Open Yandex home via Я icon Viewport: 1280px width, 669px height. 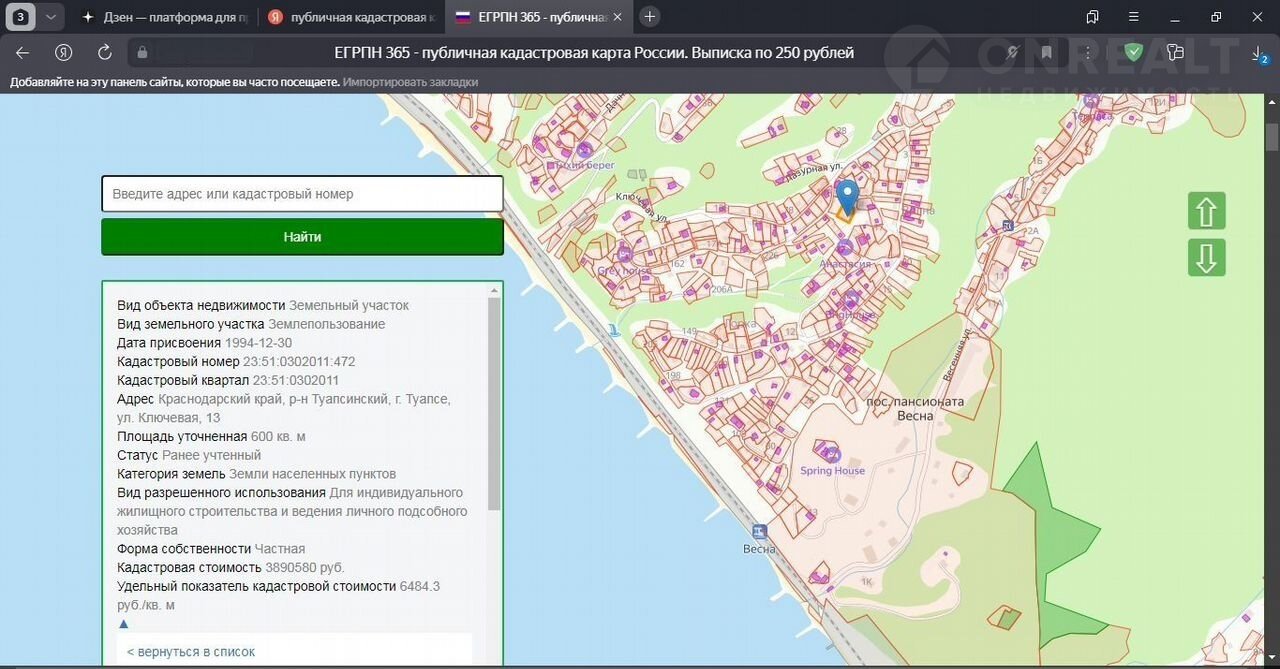(x=64, y=53)
